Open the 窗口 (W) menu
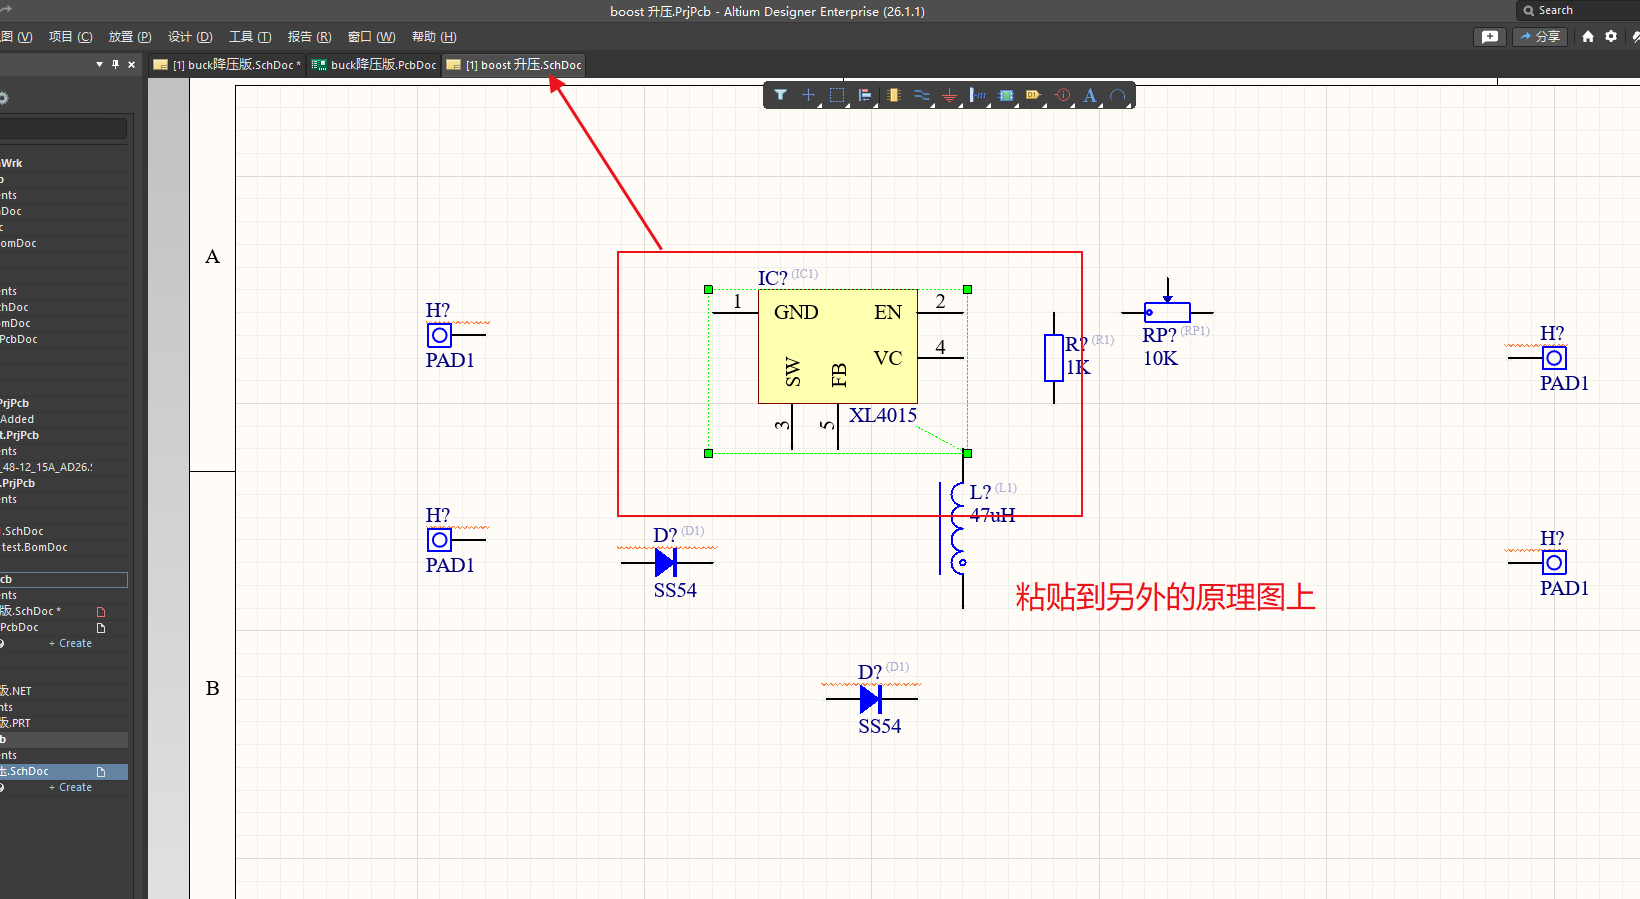 [x=371, y=37]
